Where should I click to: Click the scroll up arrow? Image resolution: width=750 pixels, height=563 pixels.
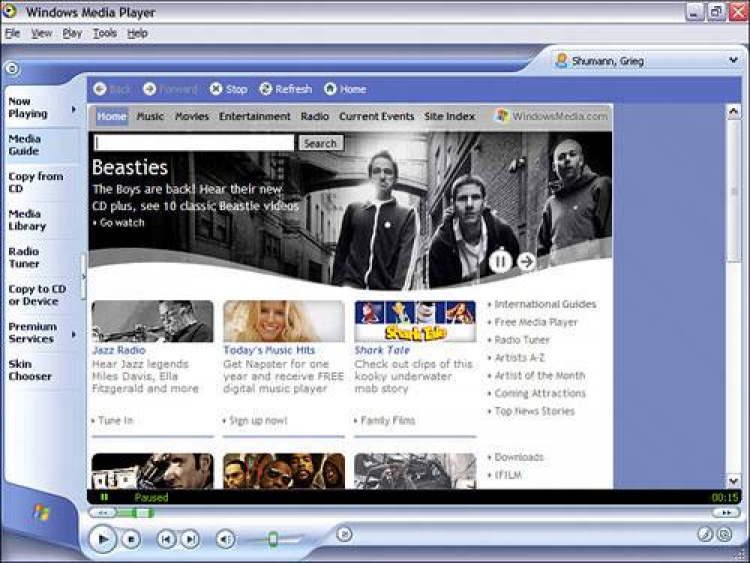[x=734, y=112]
